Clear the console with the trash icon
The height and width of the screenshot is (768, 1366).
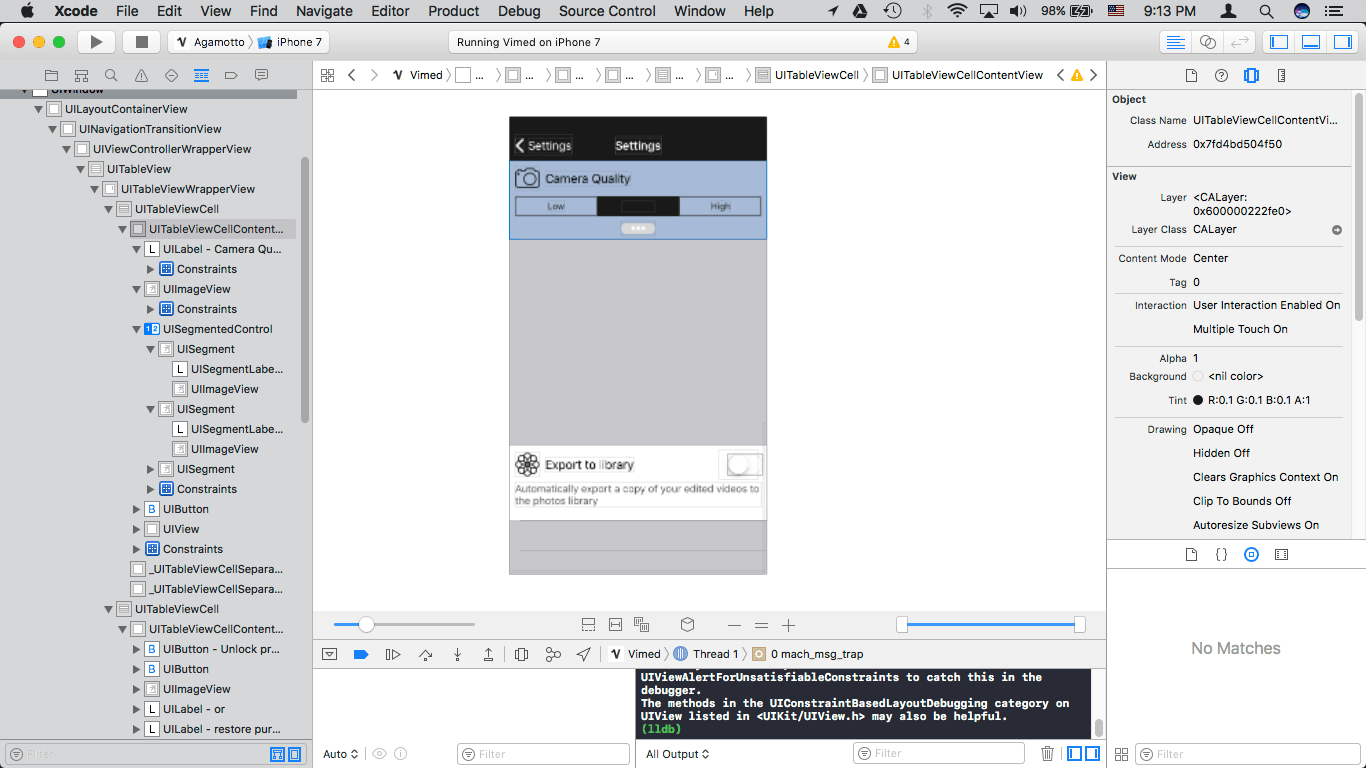click(1047, 754)
